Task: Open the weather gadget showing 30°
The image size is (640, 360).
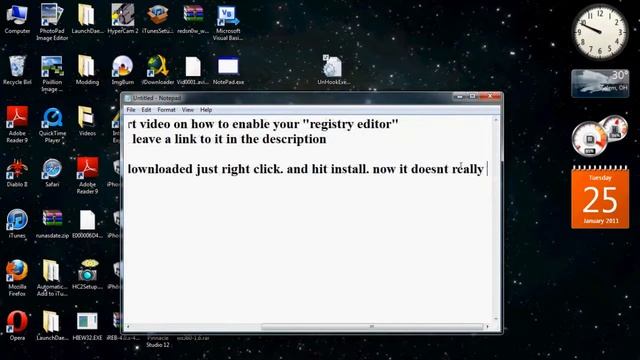Action: pos(600,83)
